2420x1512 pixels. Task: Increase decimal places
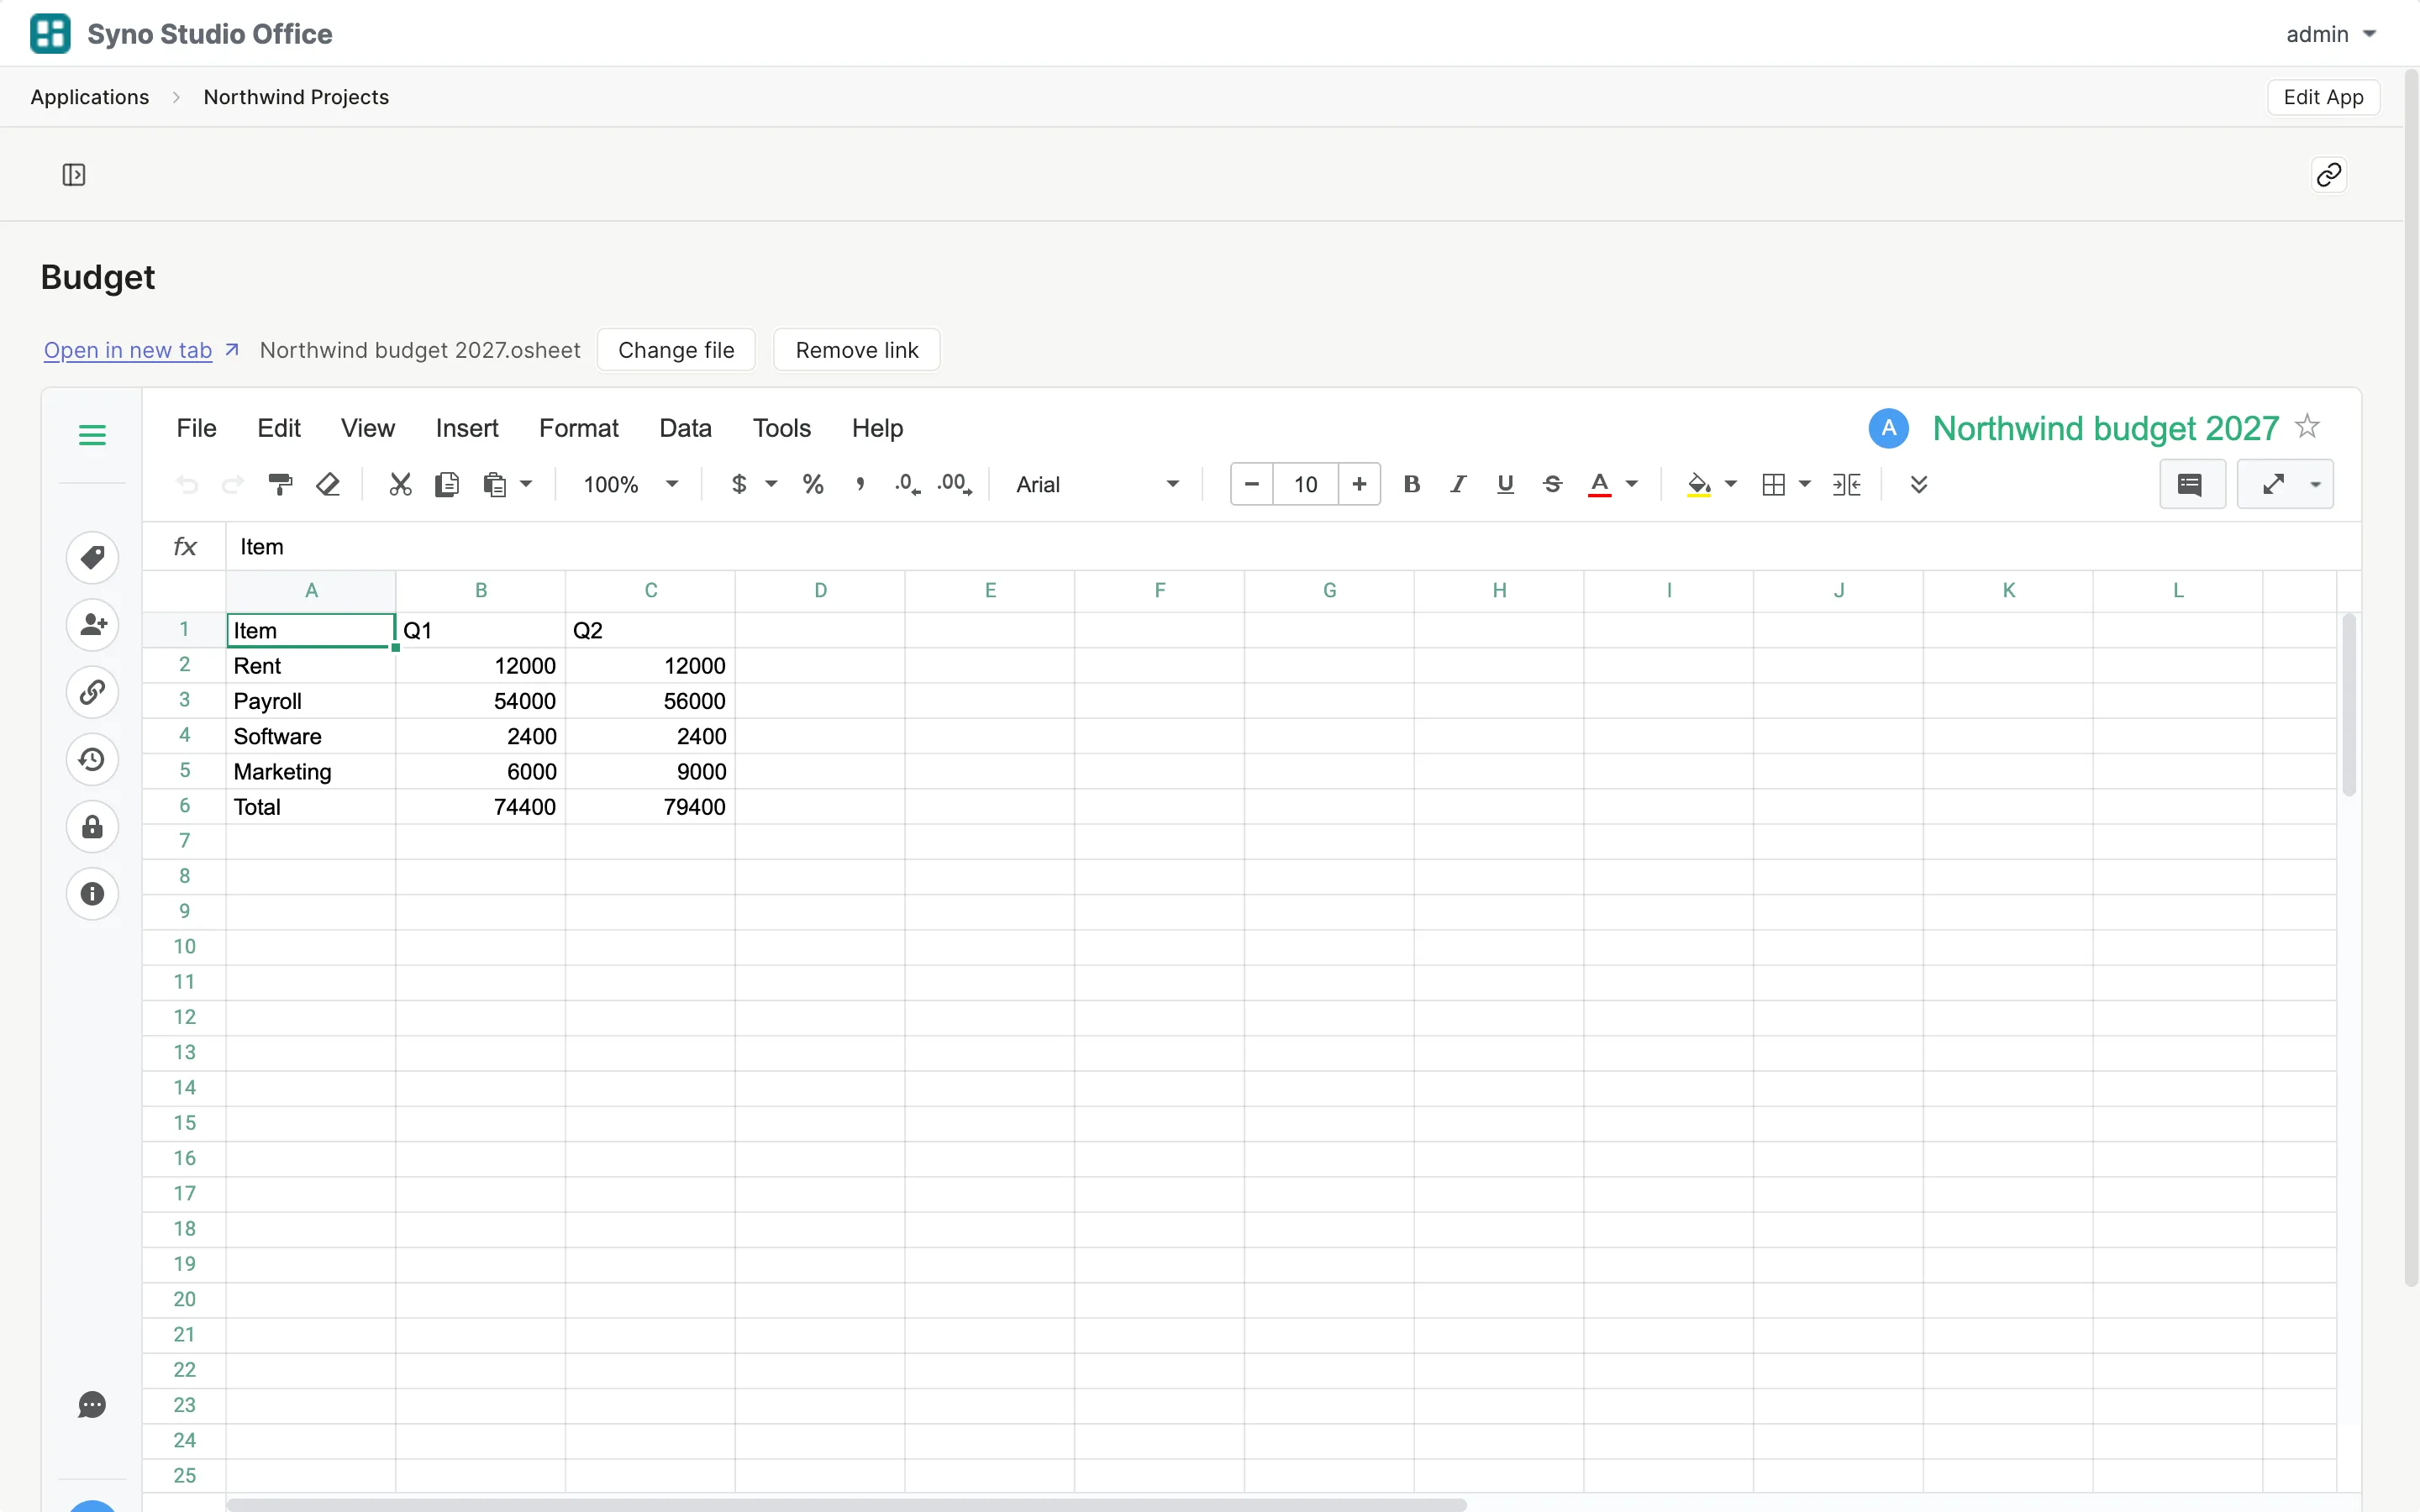pos(954,485)
